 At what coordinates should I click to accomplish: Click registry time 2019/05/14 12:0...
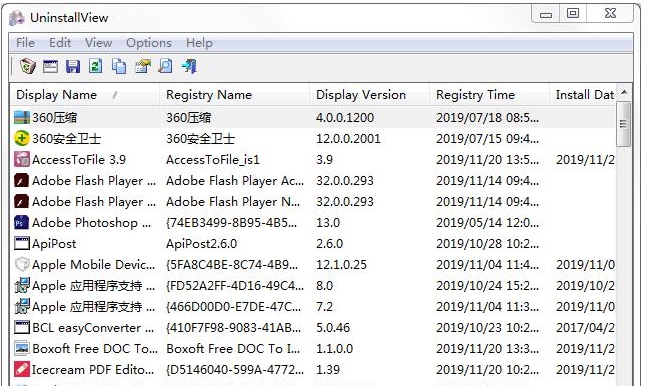(487, 223)
